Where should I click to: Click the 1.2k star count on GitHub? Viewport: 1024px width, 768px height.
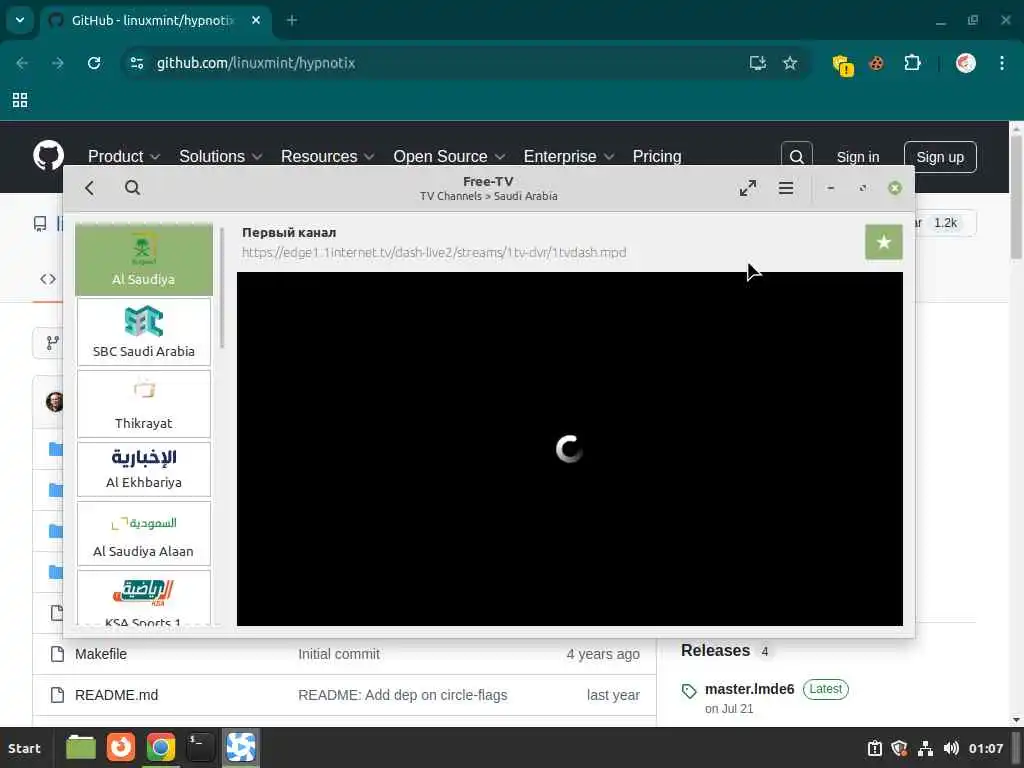(945, 223)
